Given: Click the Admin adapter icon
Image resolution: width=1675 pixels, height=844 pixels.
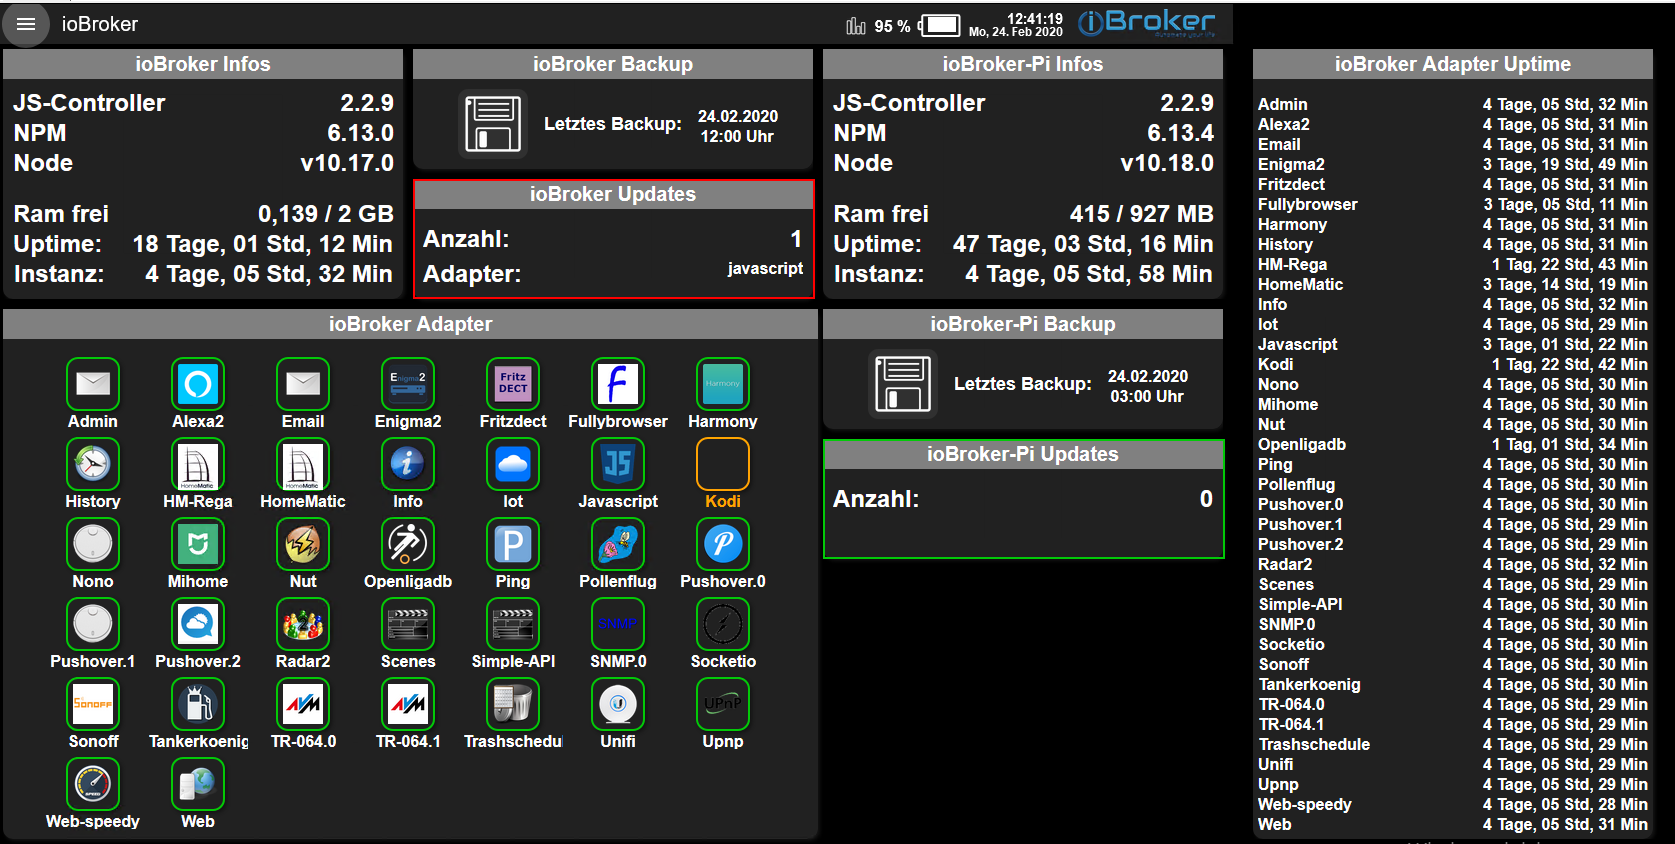Looking at the screenshot, I should click(93, 384).
